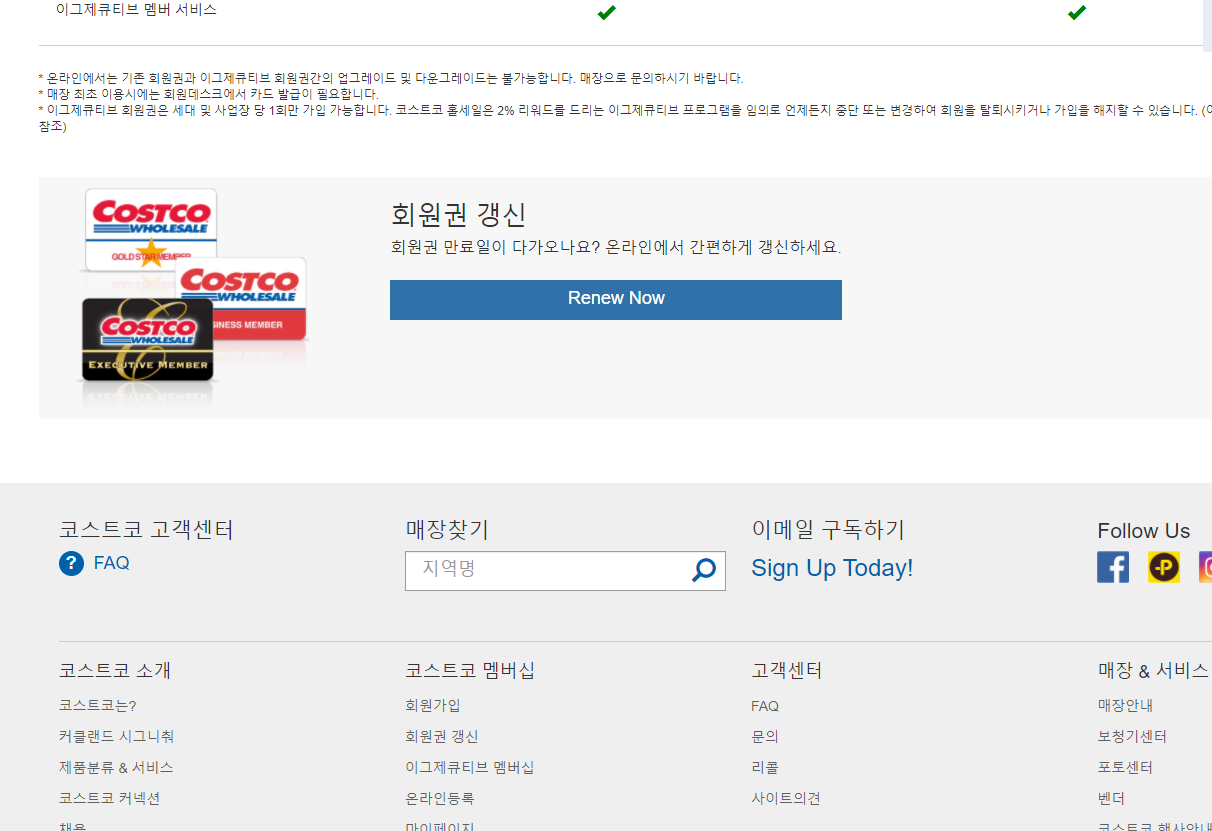
Task: Open the 리콜 footer link
Action: point(765,767)
